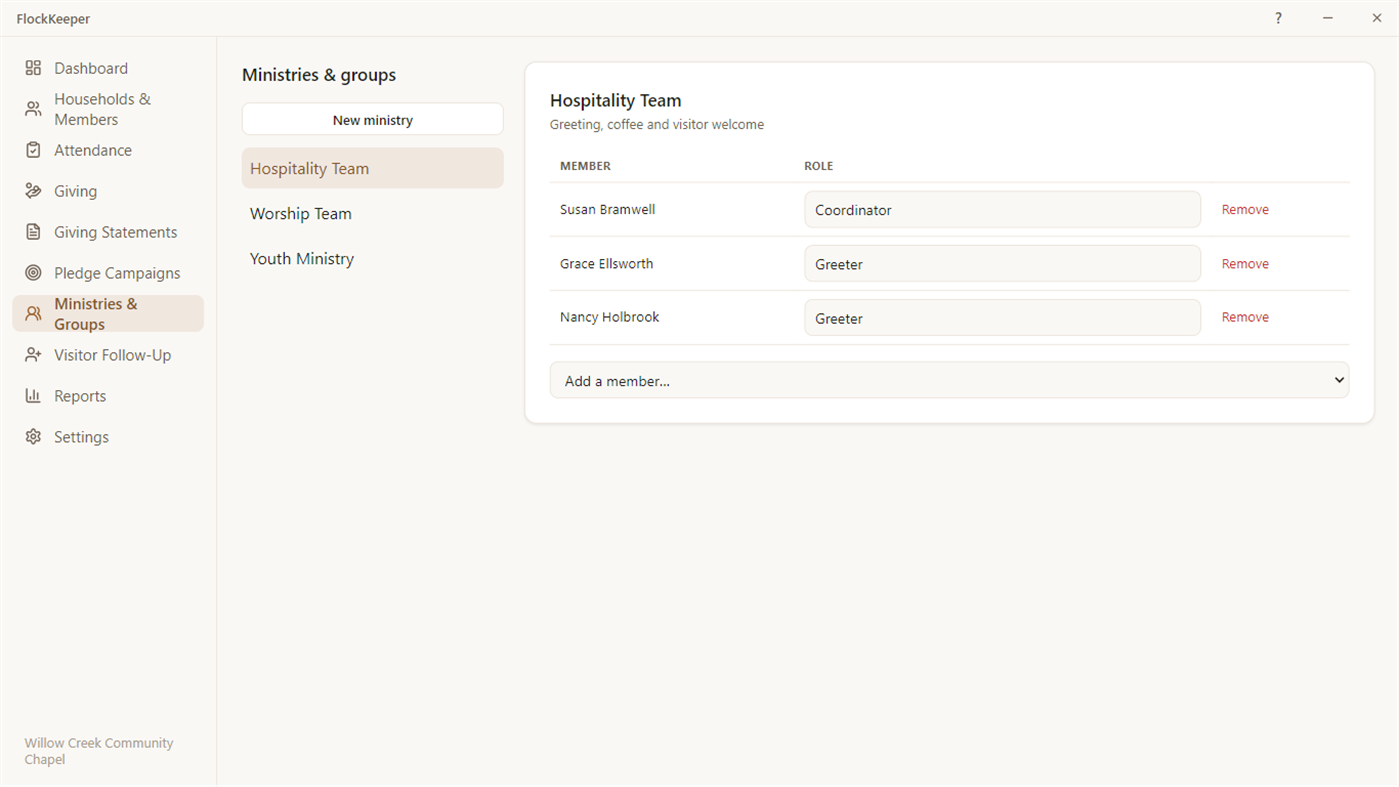Click the Visitor Follow-Up add-person icon
Image resolution: width=1399 pixels, height=787 pixels.
33,355
